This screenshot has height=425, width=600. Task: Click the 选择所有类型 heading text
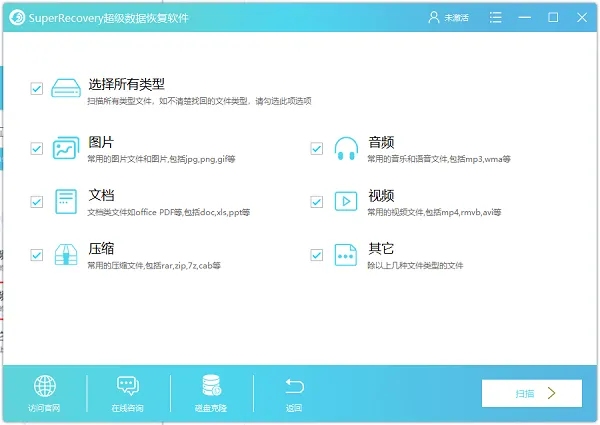click(x=127, y=84)
